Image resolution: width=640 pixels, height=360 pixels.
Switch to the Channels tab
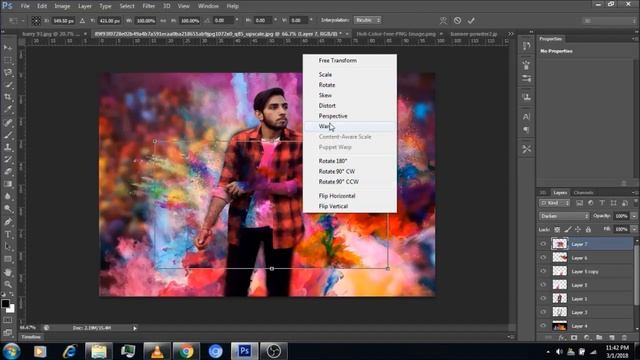click(583, 193)
